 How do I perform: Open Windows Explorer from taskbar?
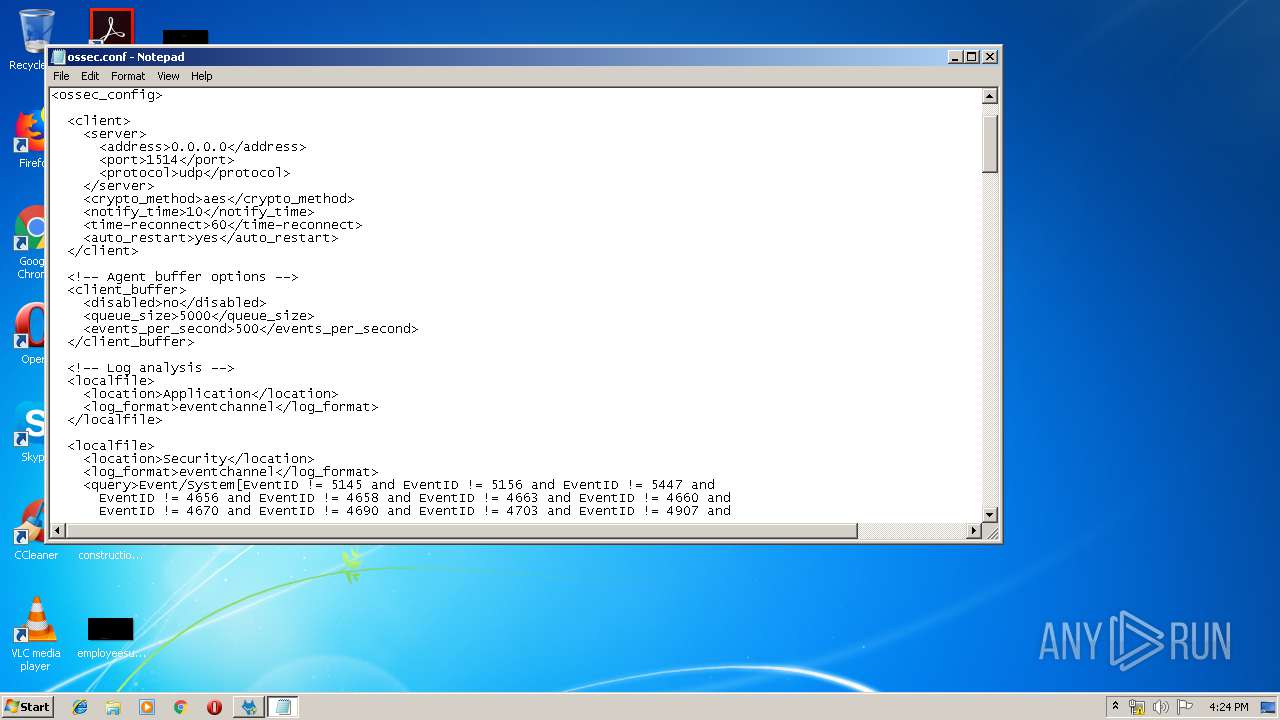[113, 707]
